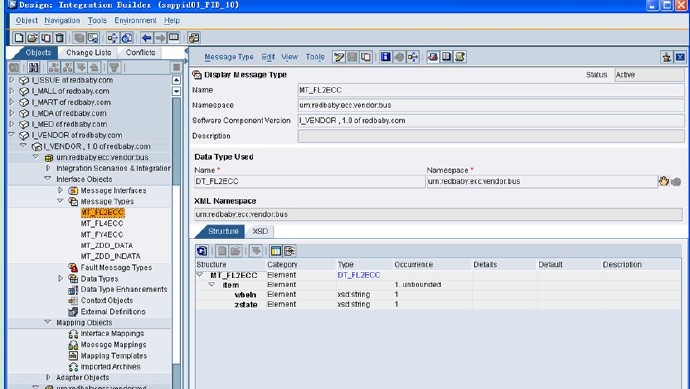Click the scroll icon ending Message Type toolbar

(460, 57)
